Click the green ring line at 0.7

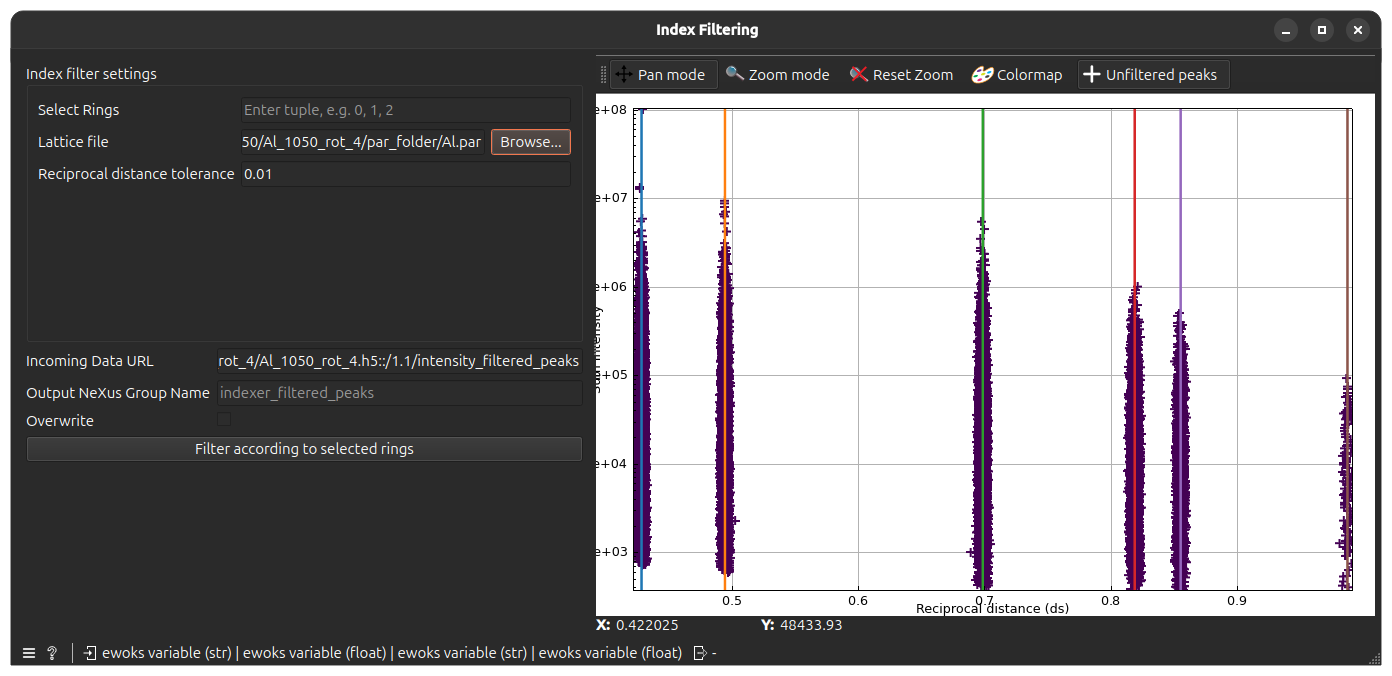pyautogui.click(x=983, y=349)
